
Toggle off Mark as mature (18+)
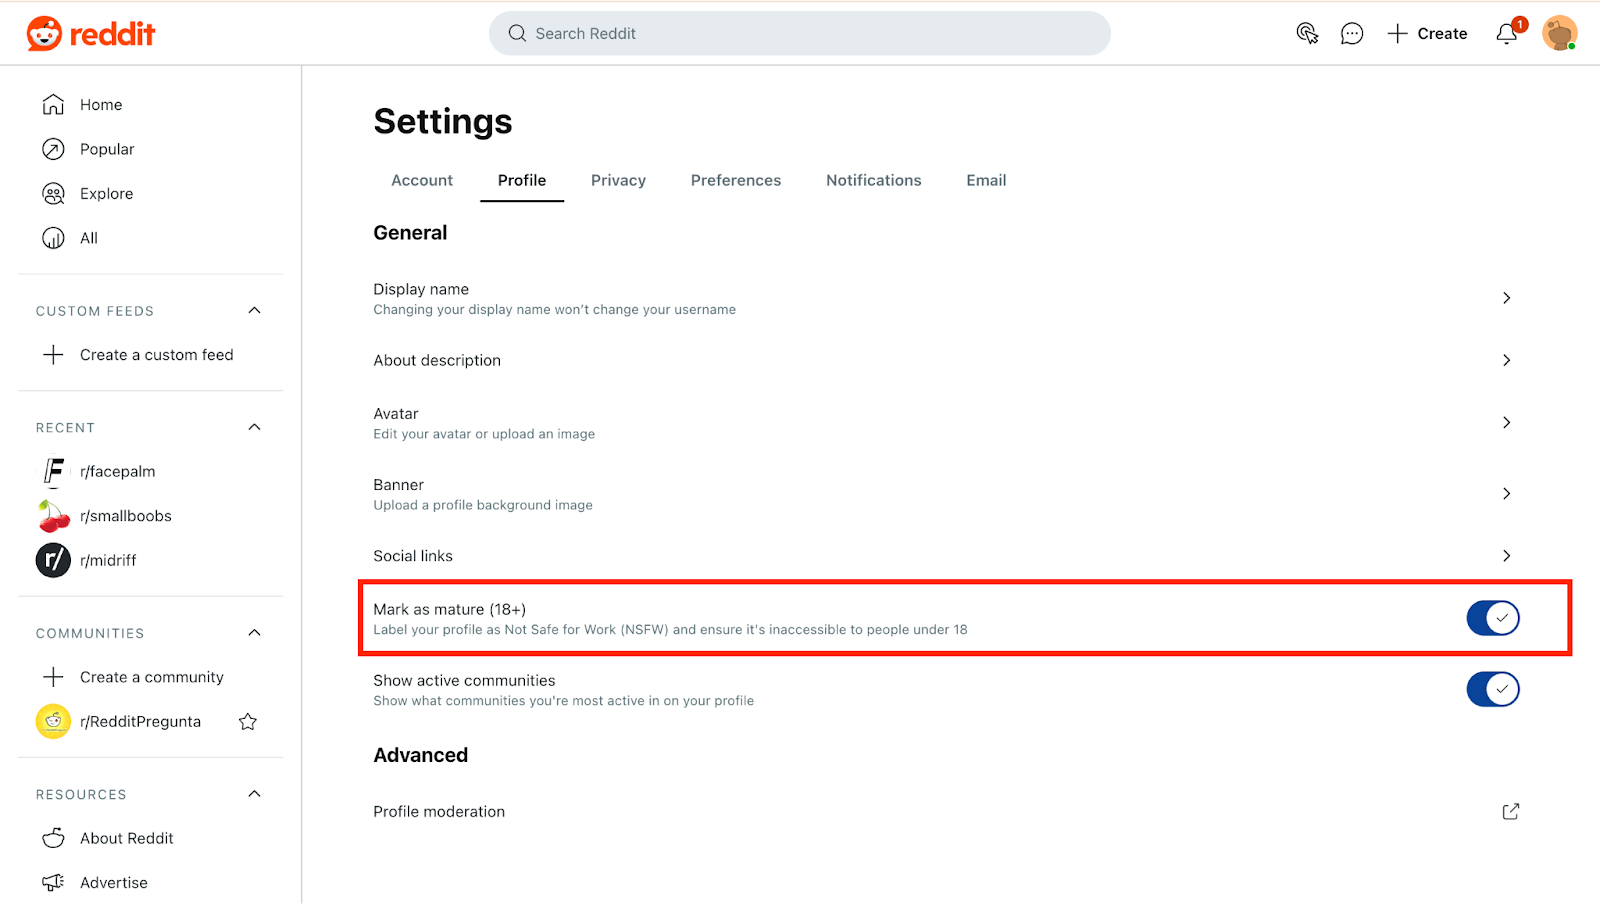(x=1493, y=619)
